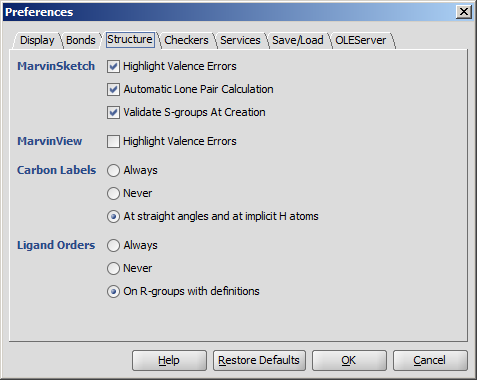
Task: Switch to the Display tab
Action: (x=37, y=40)
